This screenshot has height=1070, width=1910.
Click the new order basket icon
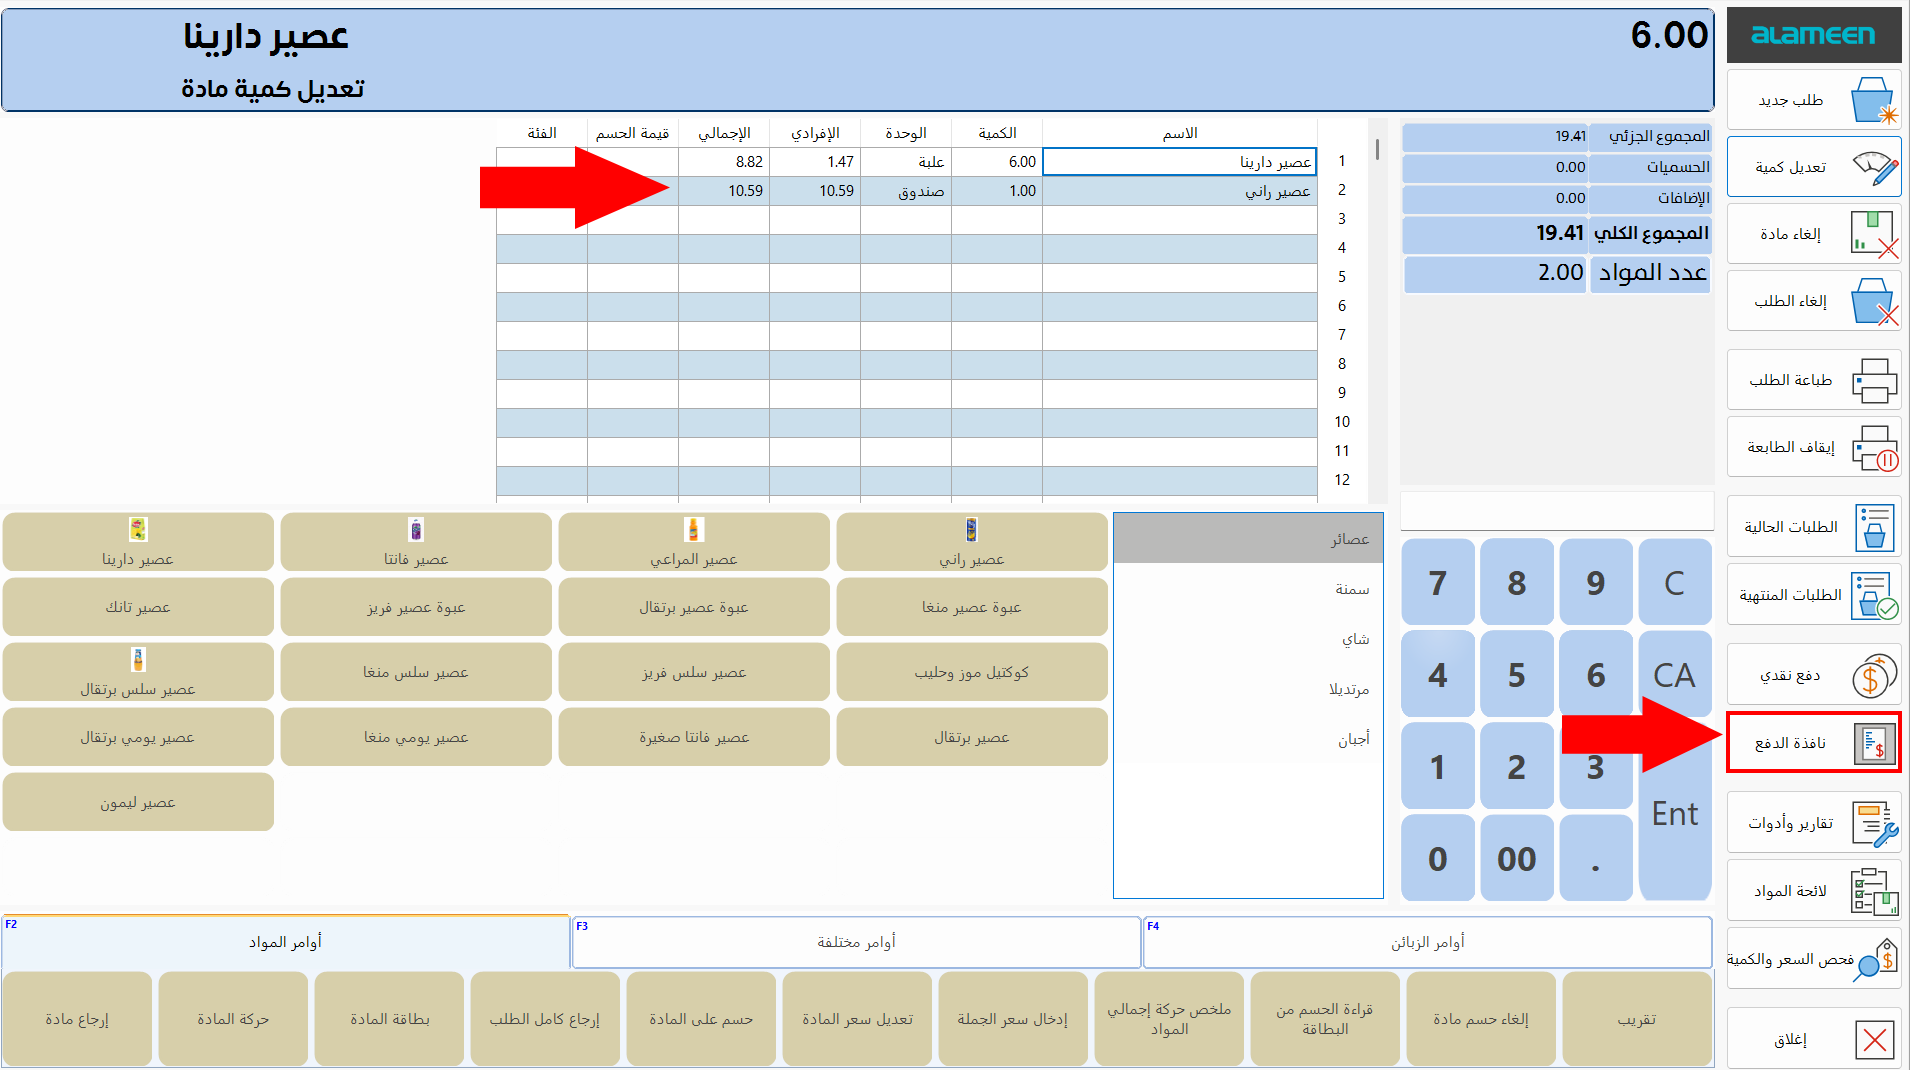coord(1873,101)
